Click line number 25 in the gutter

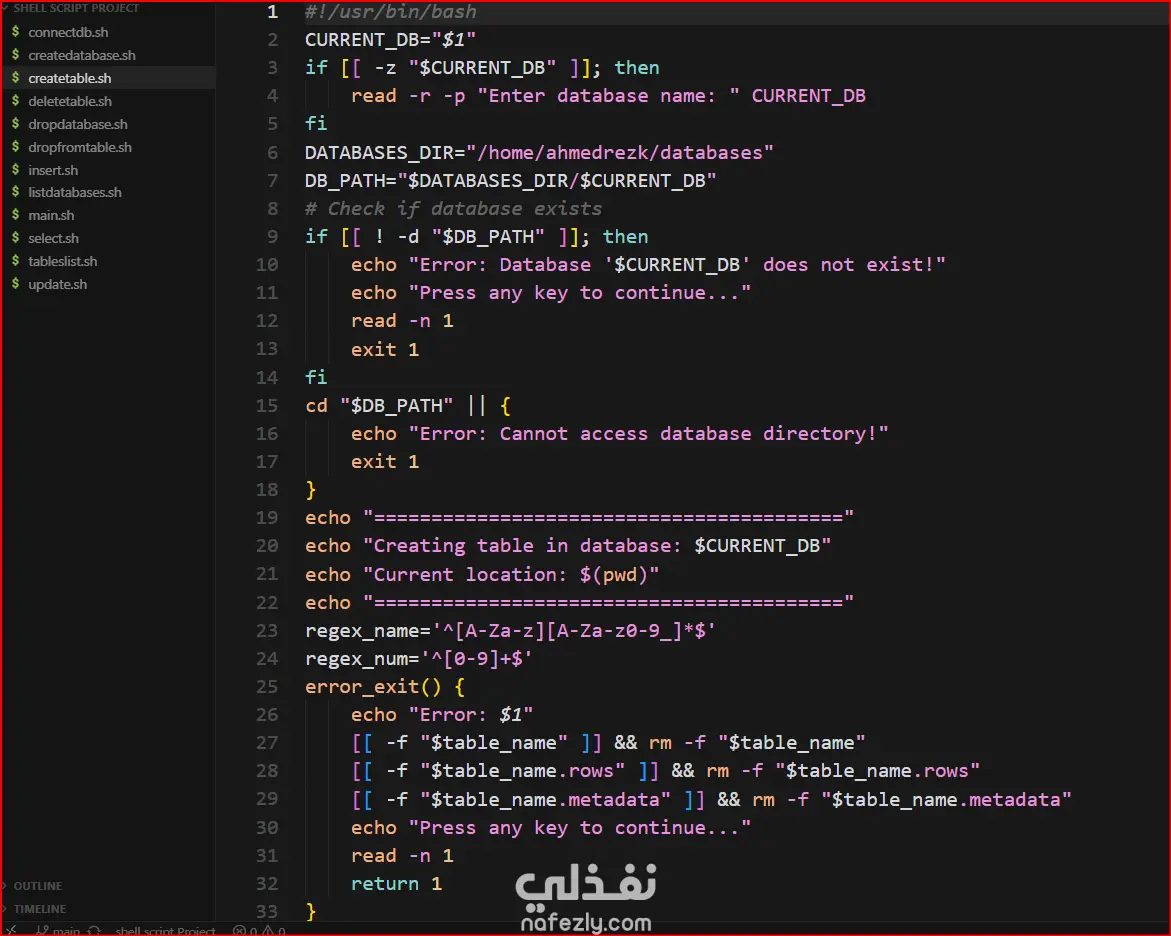coord(267,686)
